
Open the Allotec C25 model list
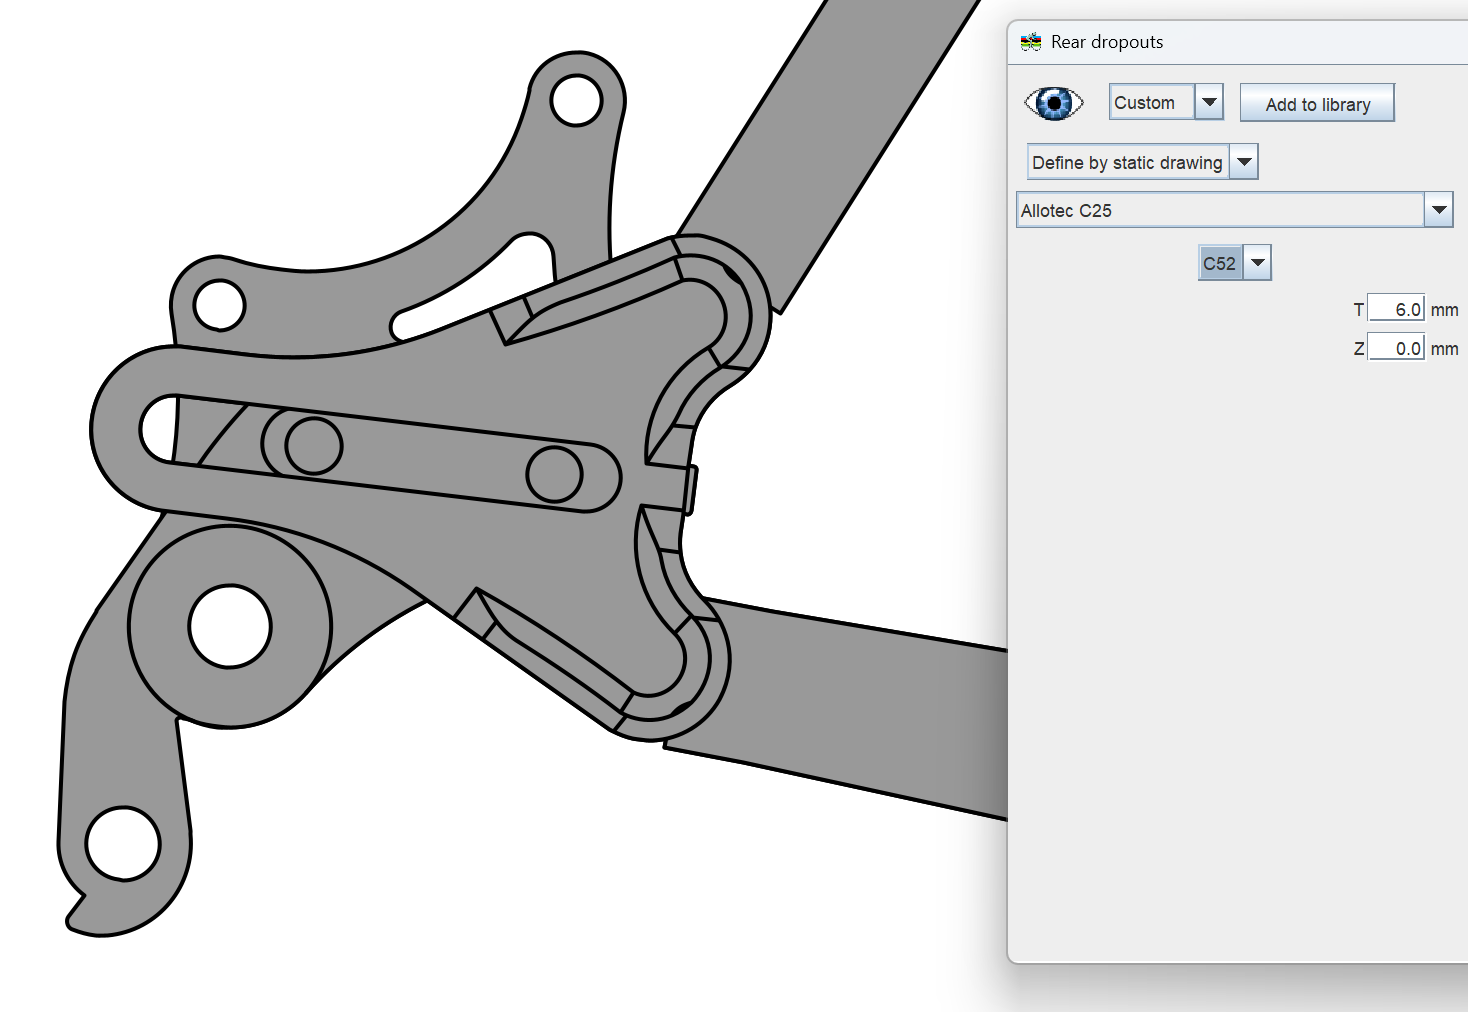tap(1438, 210)
